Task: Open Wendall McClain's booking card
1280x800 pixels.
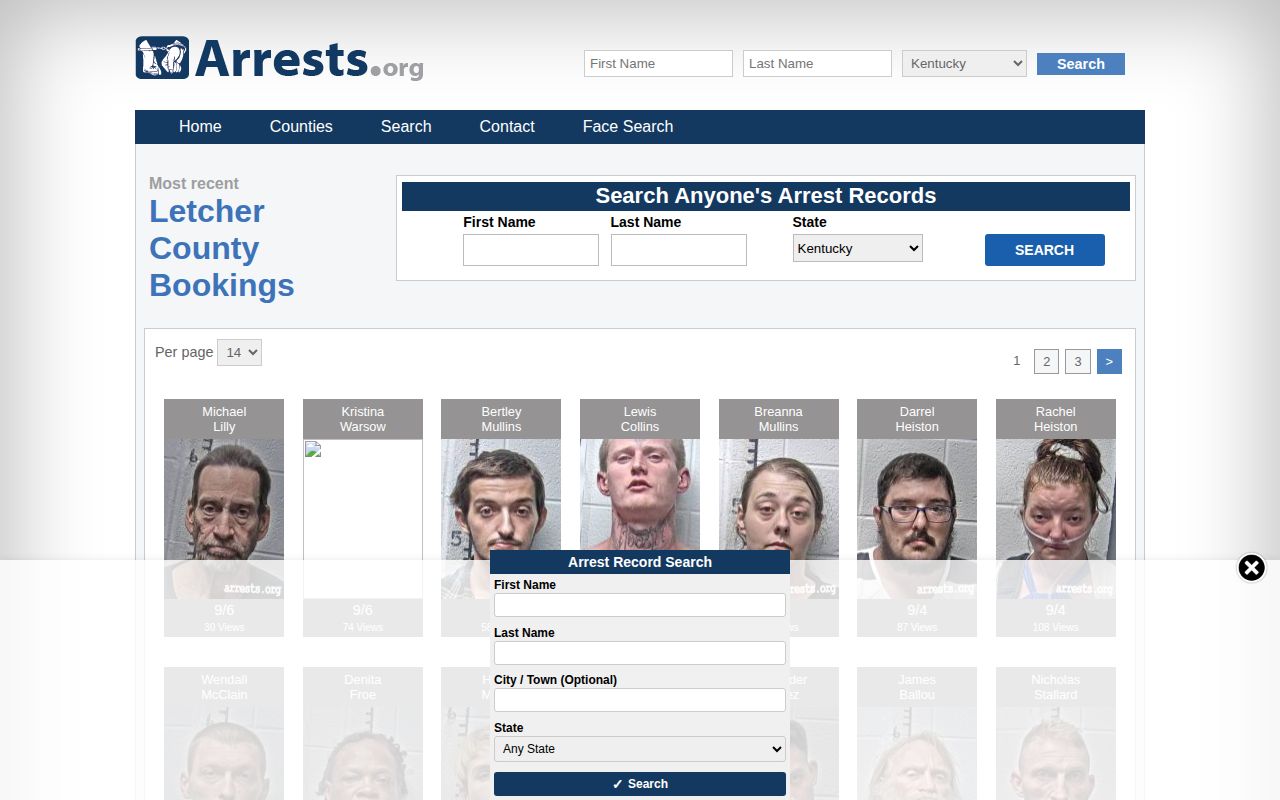Action: click(224, 733)
